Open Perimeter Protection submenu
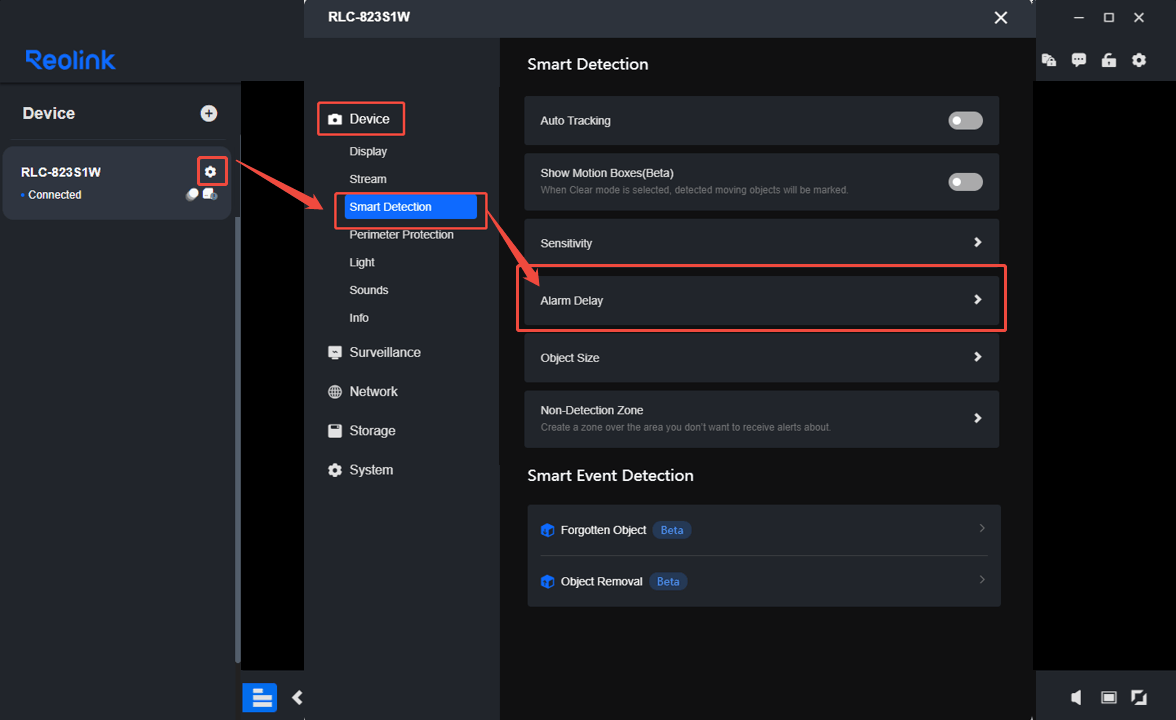This screenshot has width=1176, height=720. (401, 235)
